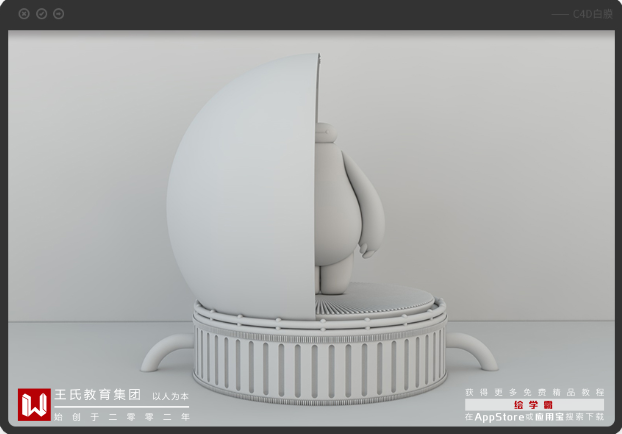
Task: Click the red W logo of 王氏教育集团
Action: tap(34, 404)
